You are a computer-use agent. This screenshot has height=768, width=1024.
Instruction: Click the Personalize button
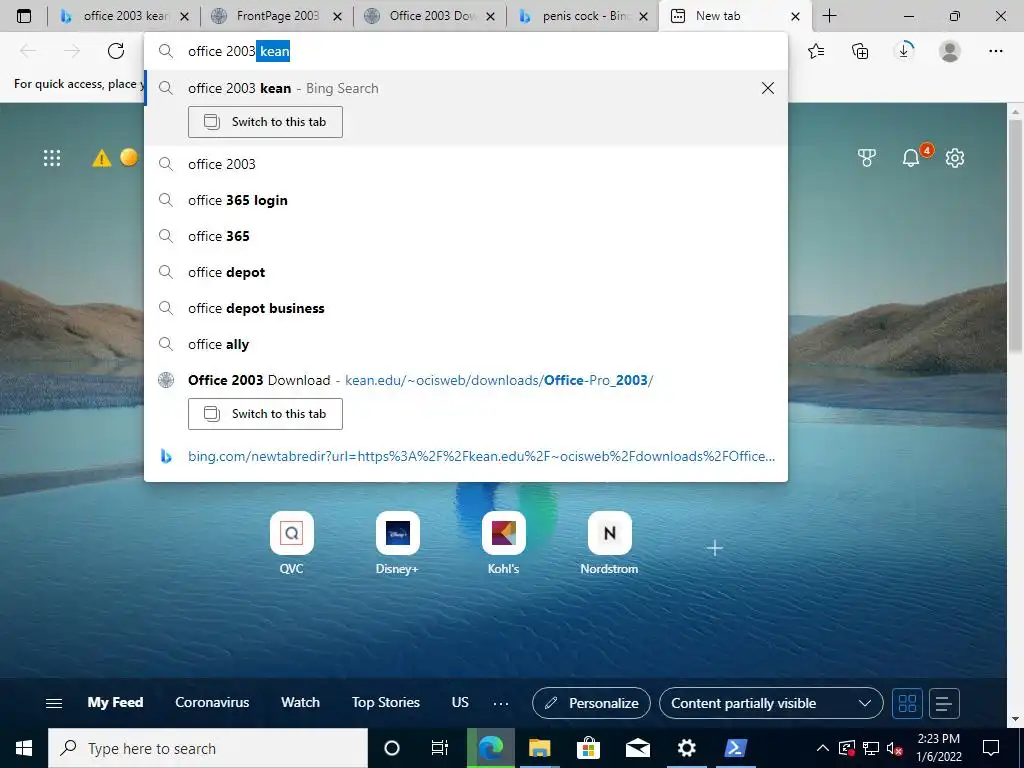[x=591, y=703]
